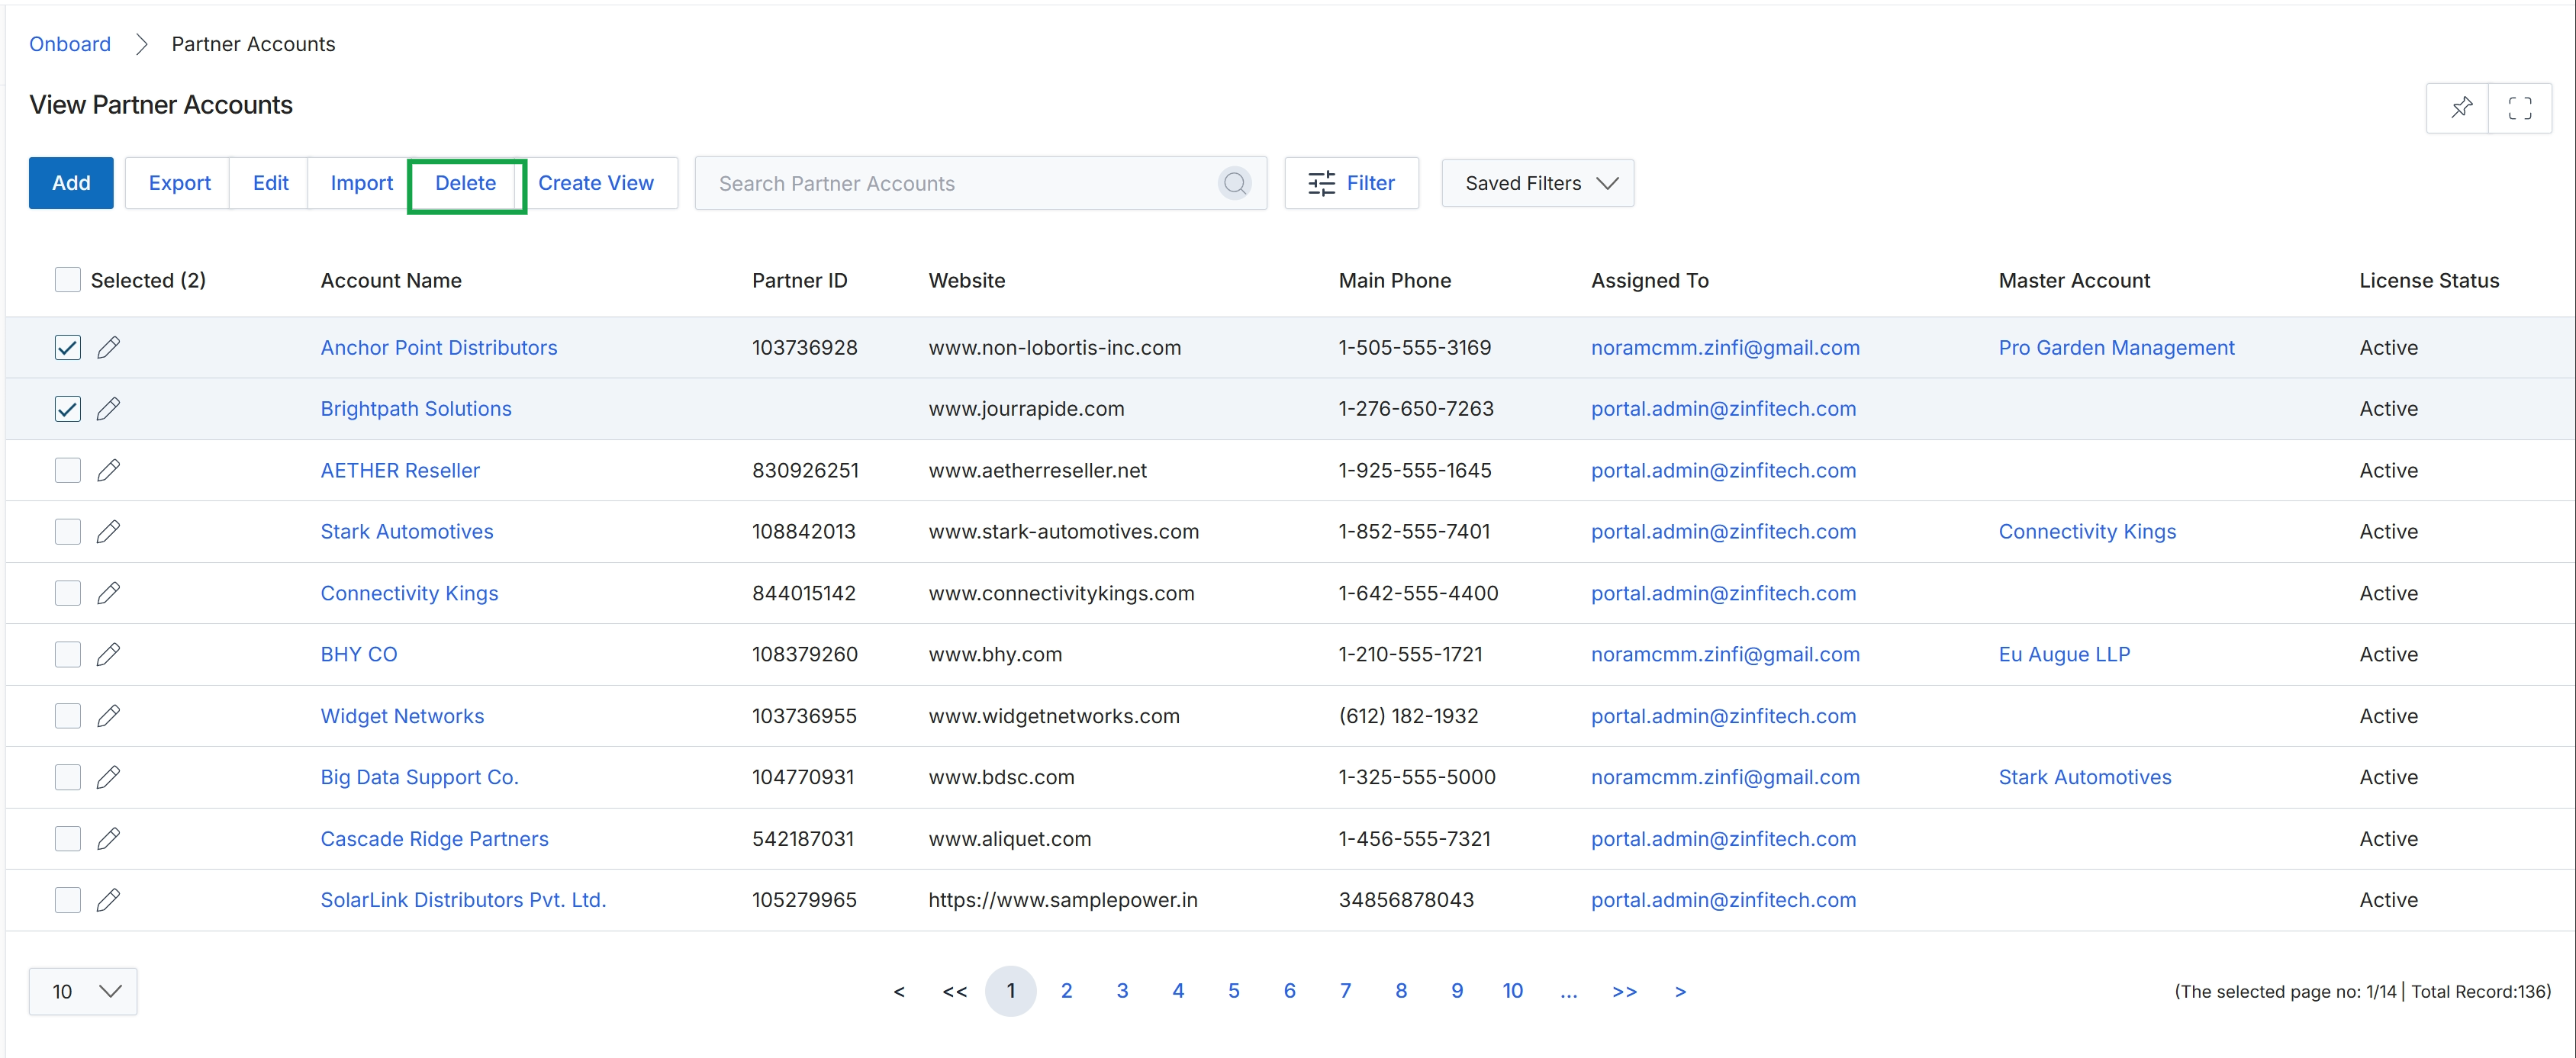Click Main Phone column header

click(x=1394, y=280)
